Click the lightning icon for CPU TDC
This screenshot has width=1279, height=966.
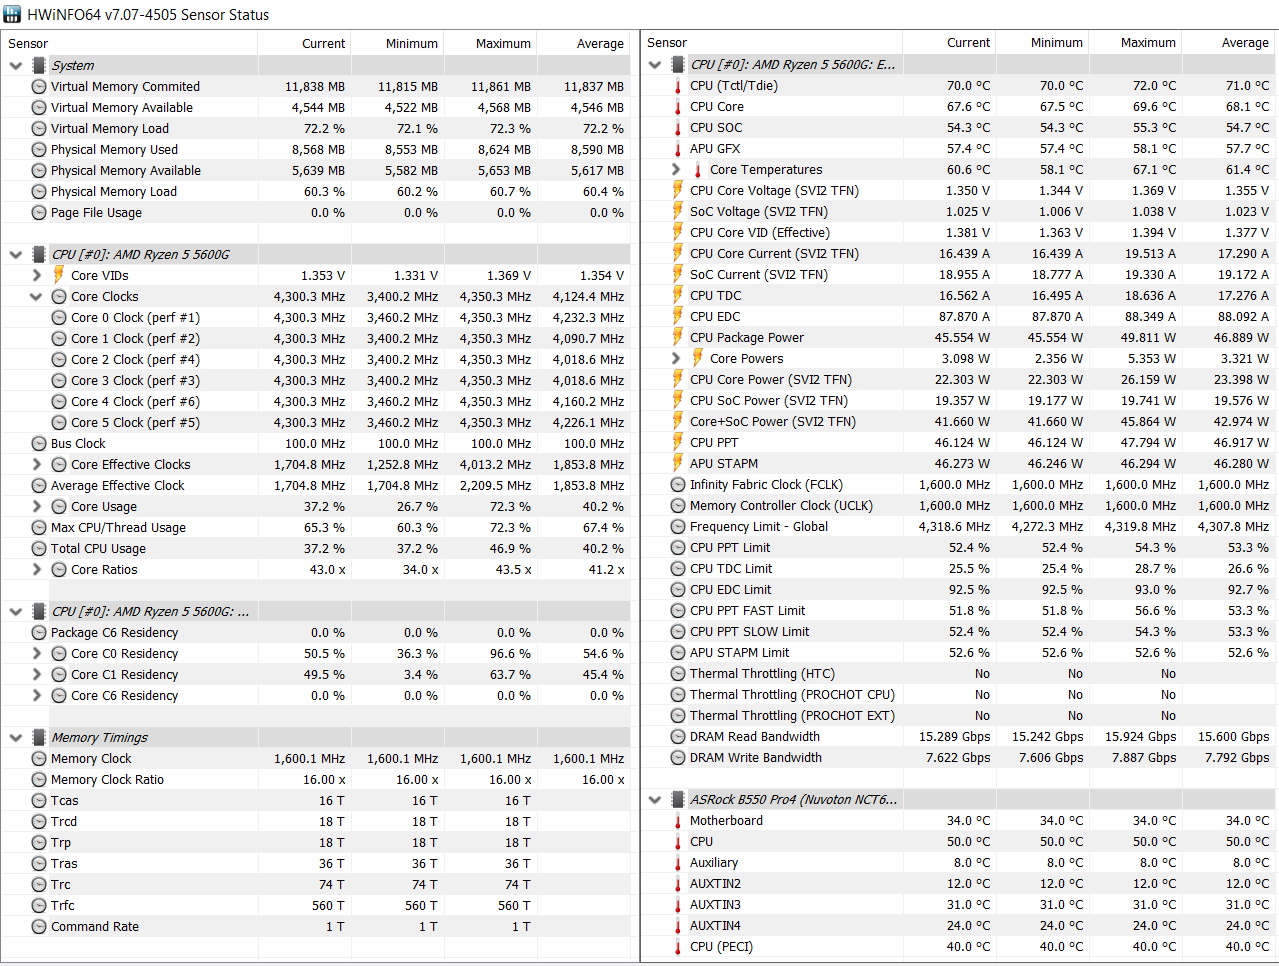click(x=678, y=295)
